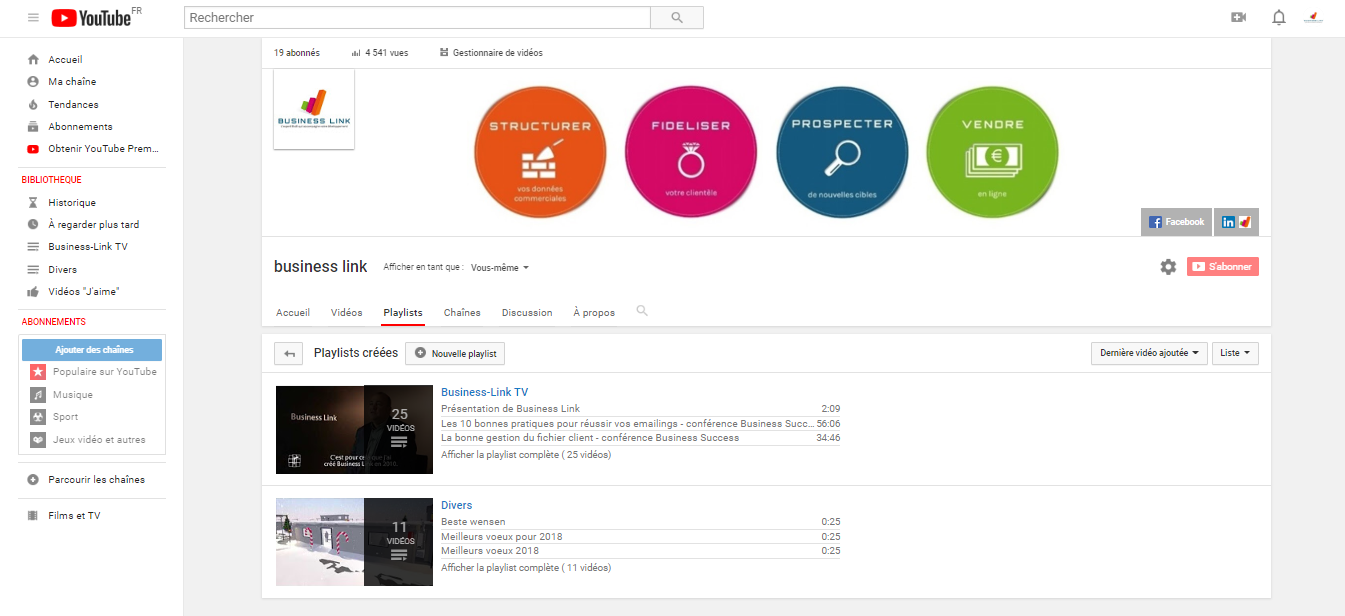Open the Liste view dropdown
Screen dimensions: 1345x616
pos(1235,353)
